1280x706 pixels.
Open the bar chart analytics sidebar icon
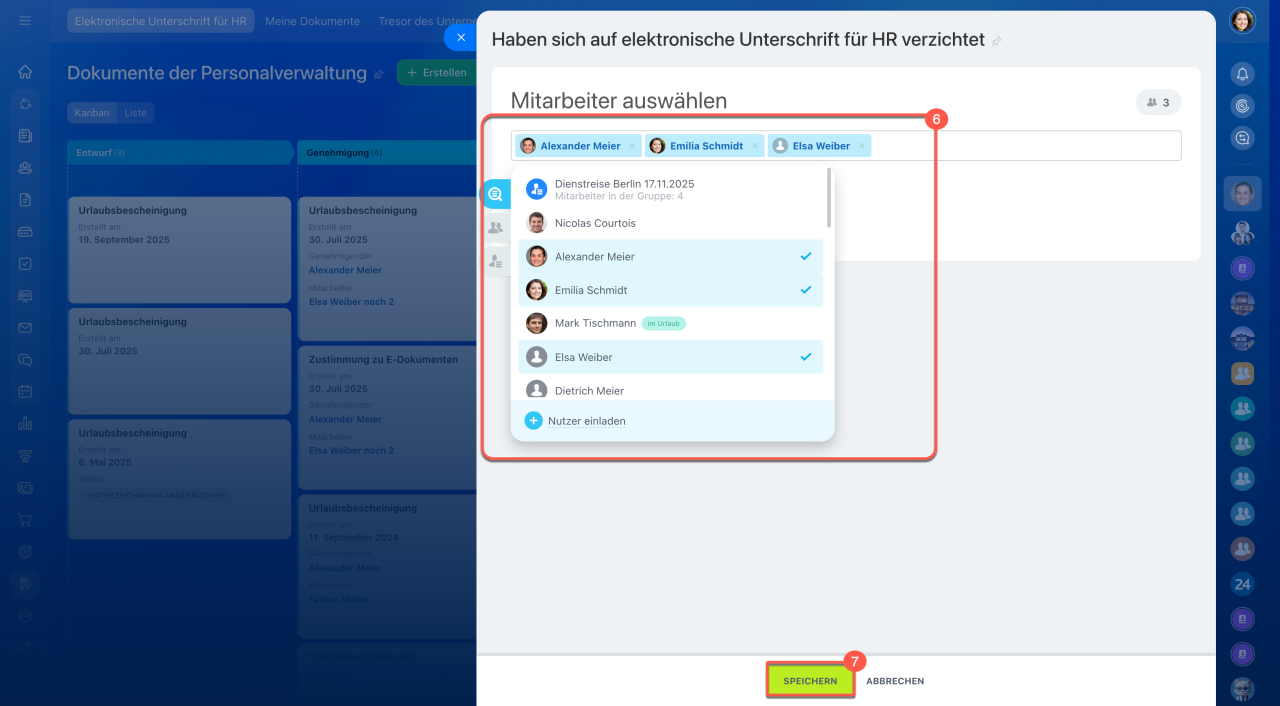tap(25, 423)
